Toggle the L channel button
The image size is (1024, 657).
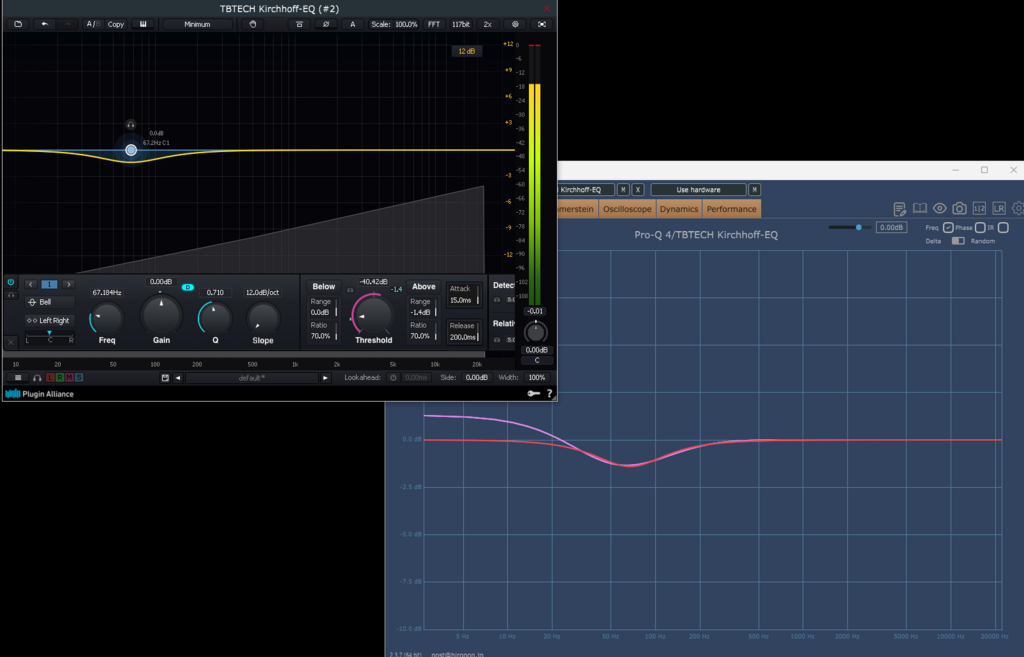click(50, 377)
